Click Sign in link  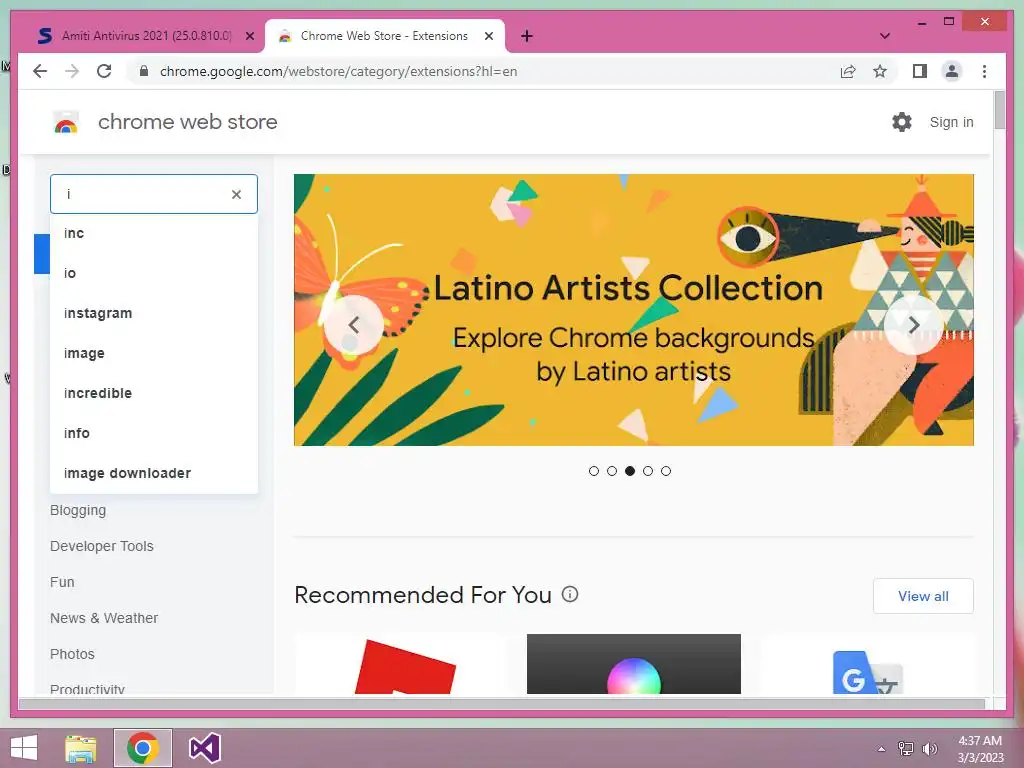(x=952, y=122)
